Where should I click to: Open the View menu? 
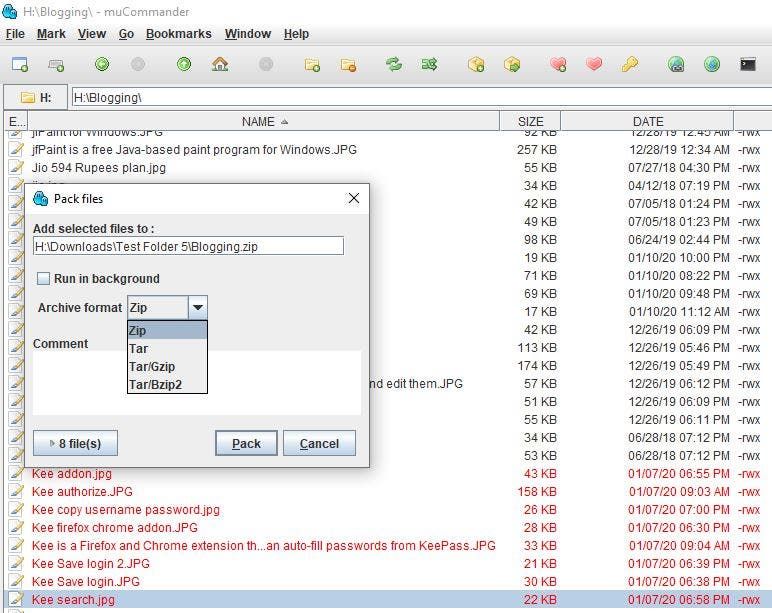point(92,33)
